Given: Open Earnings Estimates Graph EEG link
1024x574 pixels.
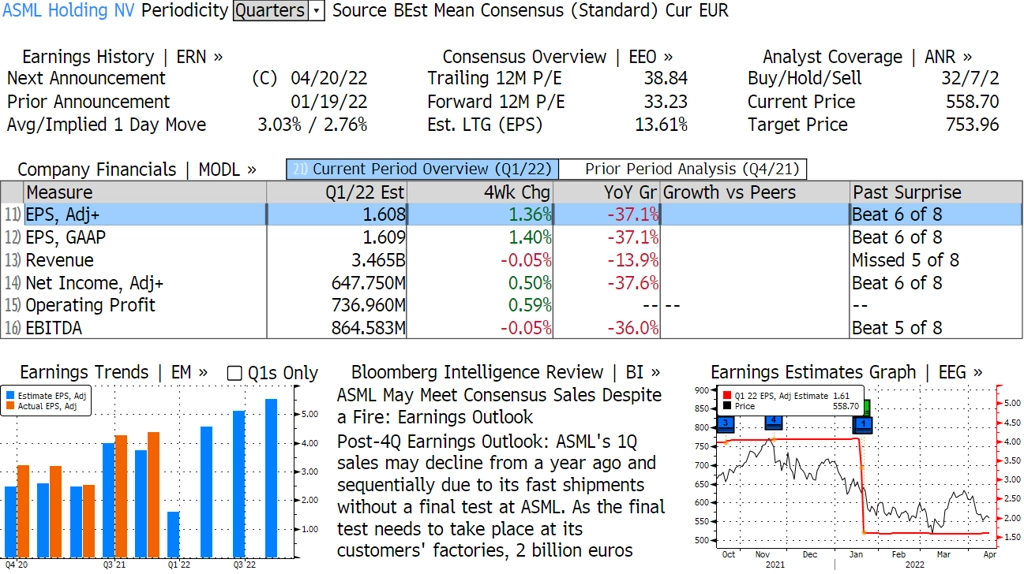Looking at the screenshot, I should 846,372.
